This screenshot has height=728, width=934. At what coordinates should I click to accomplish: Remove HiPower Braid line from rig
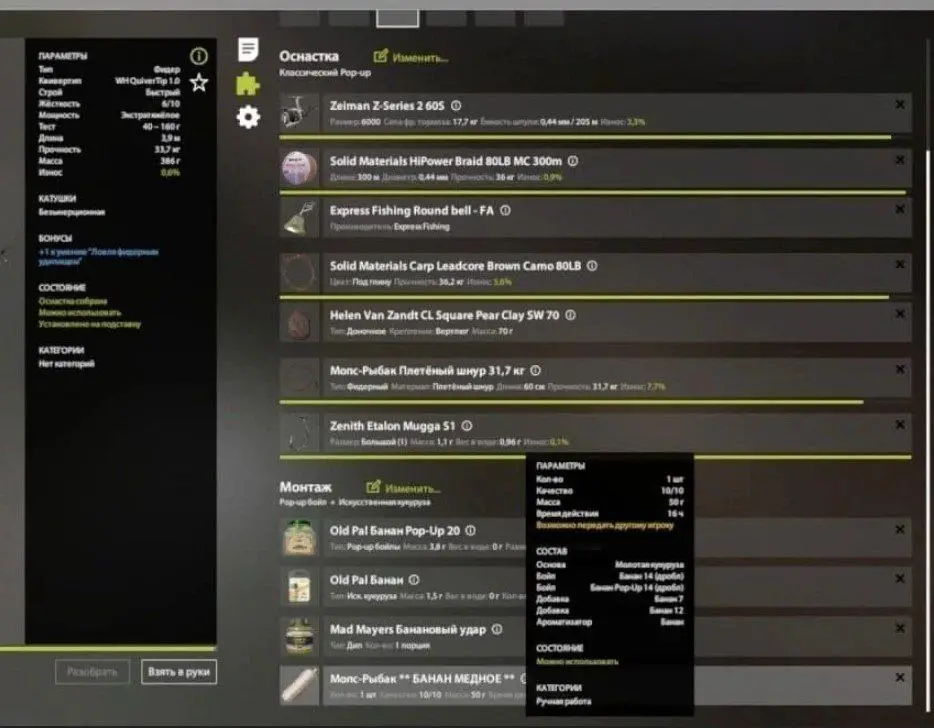tap(900, 160)
